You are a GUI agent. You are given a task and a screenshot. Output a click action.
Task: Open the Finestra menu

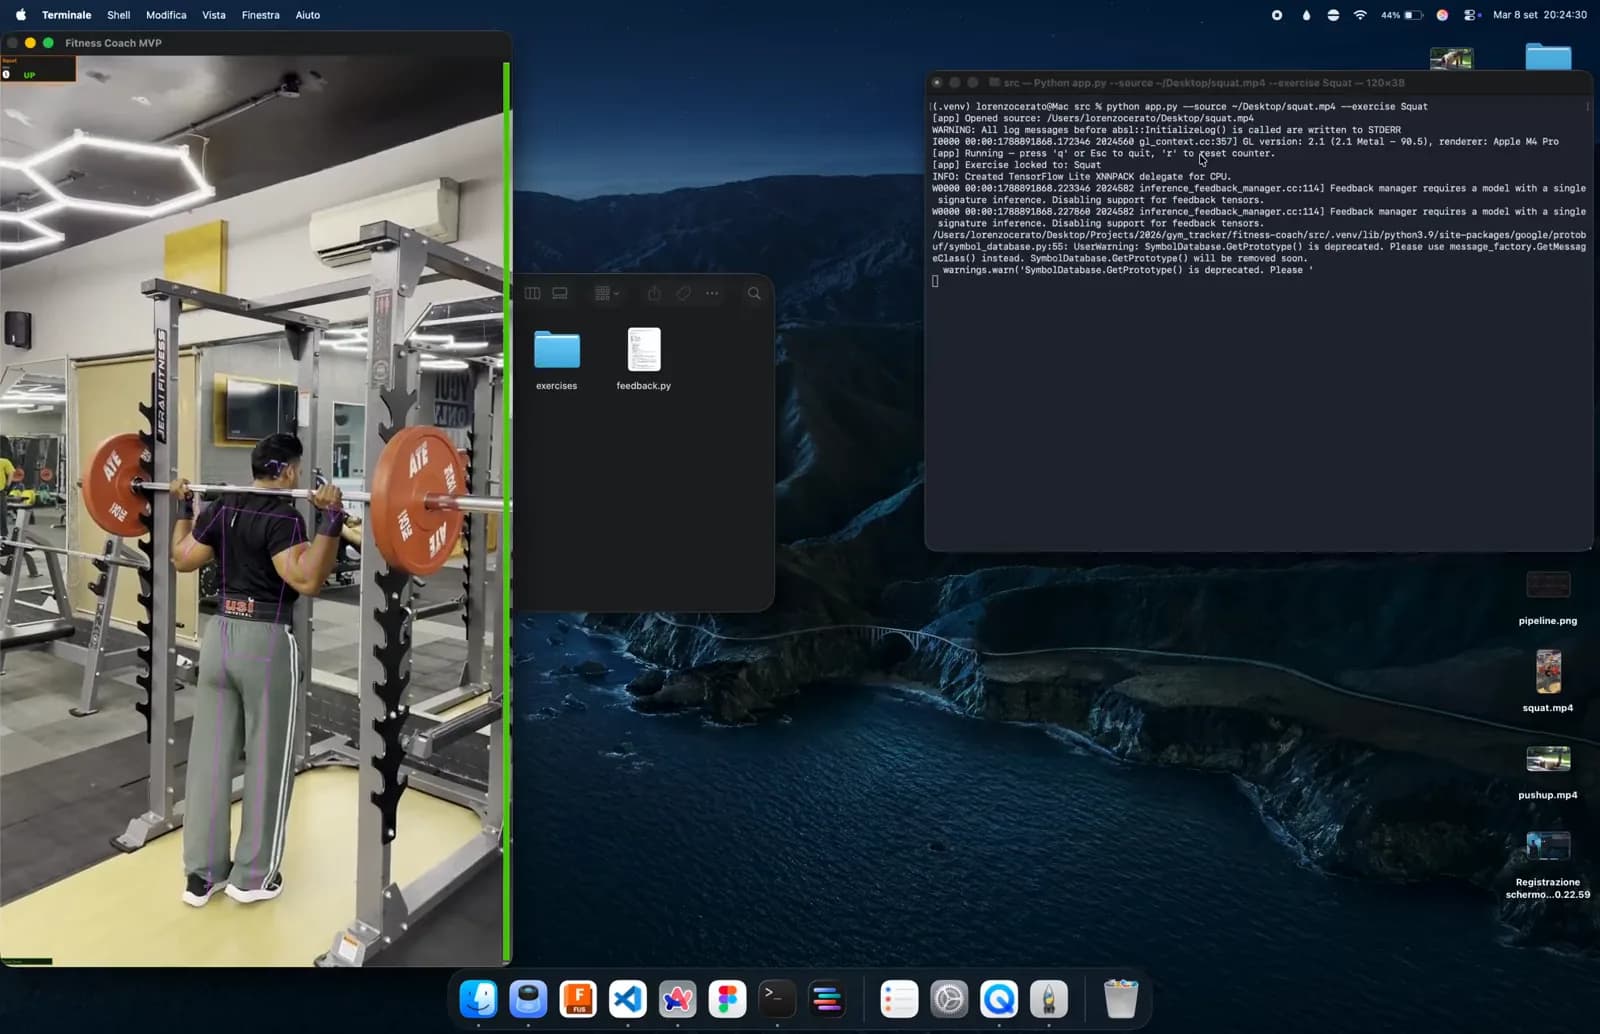tap(261, 15)
